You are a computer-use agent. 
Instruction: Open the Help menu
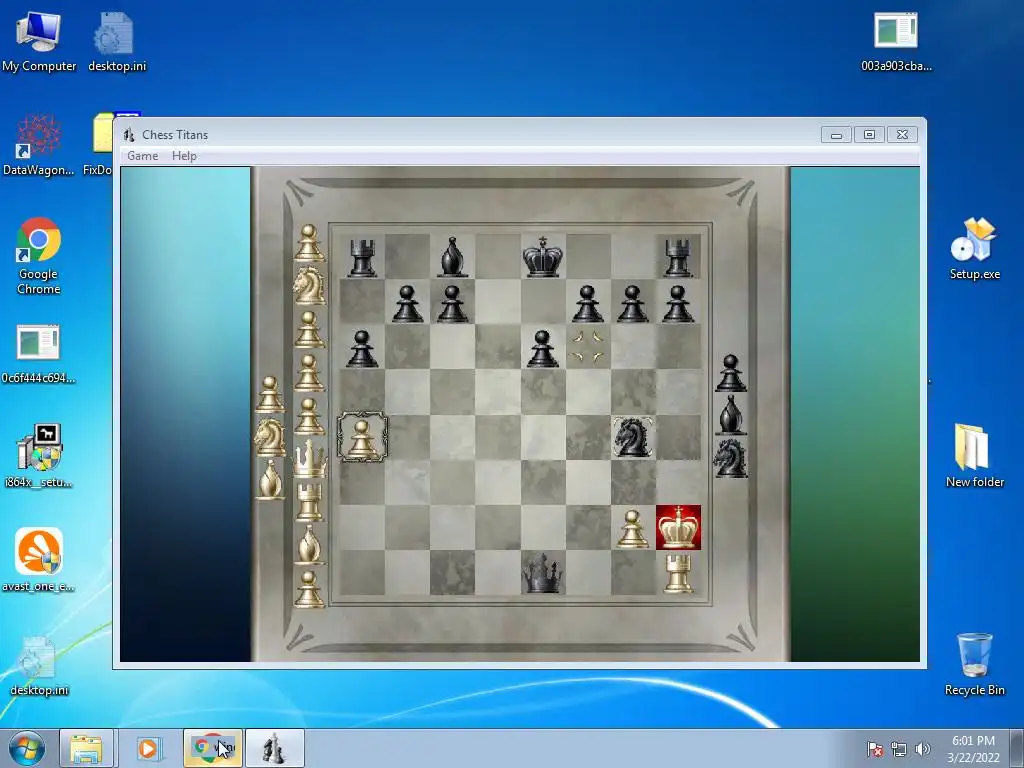tap(184, 155)
